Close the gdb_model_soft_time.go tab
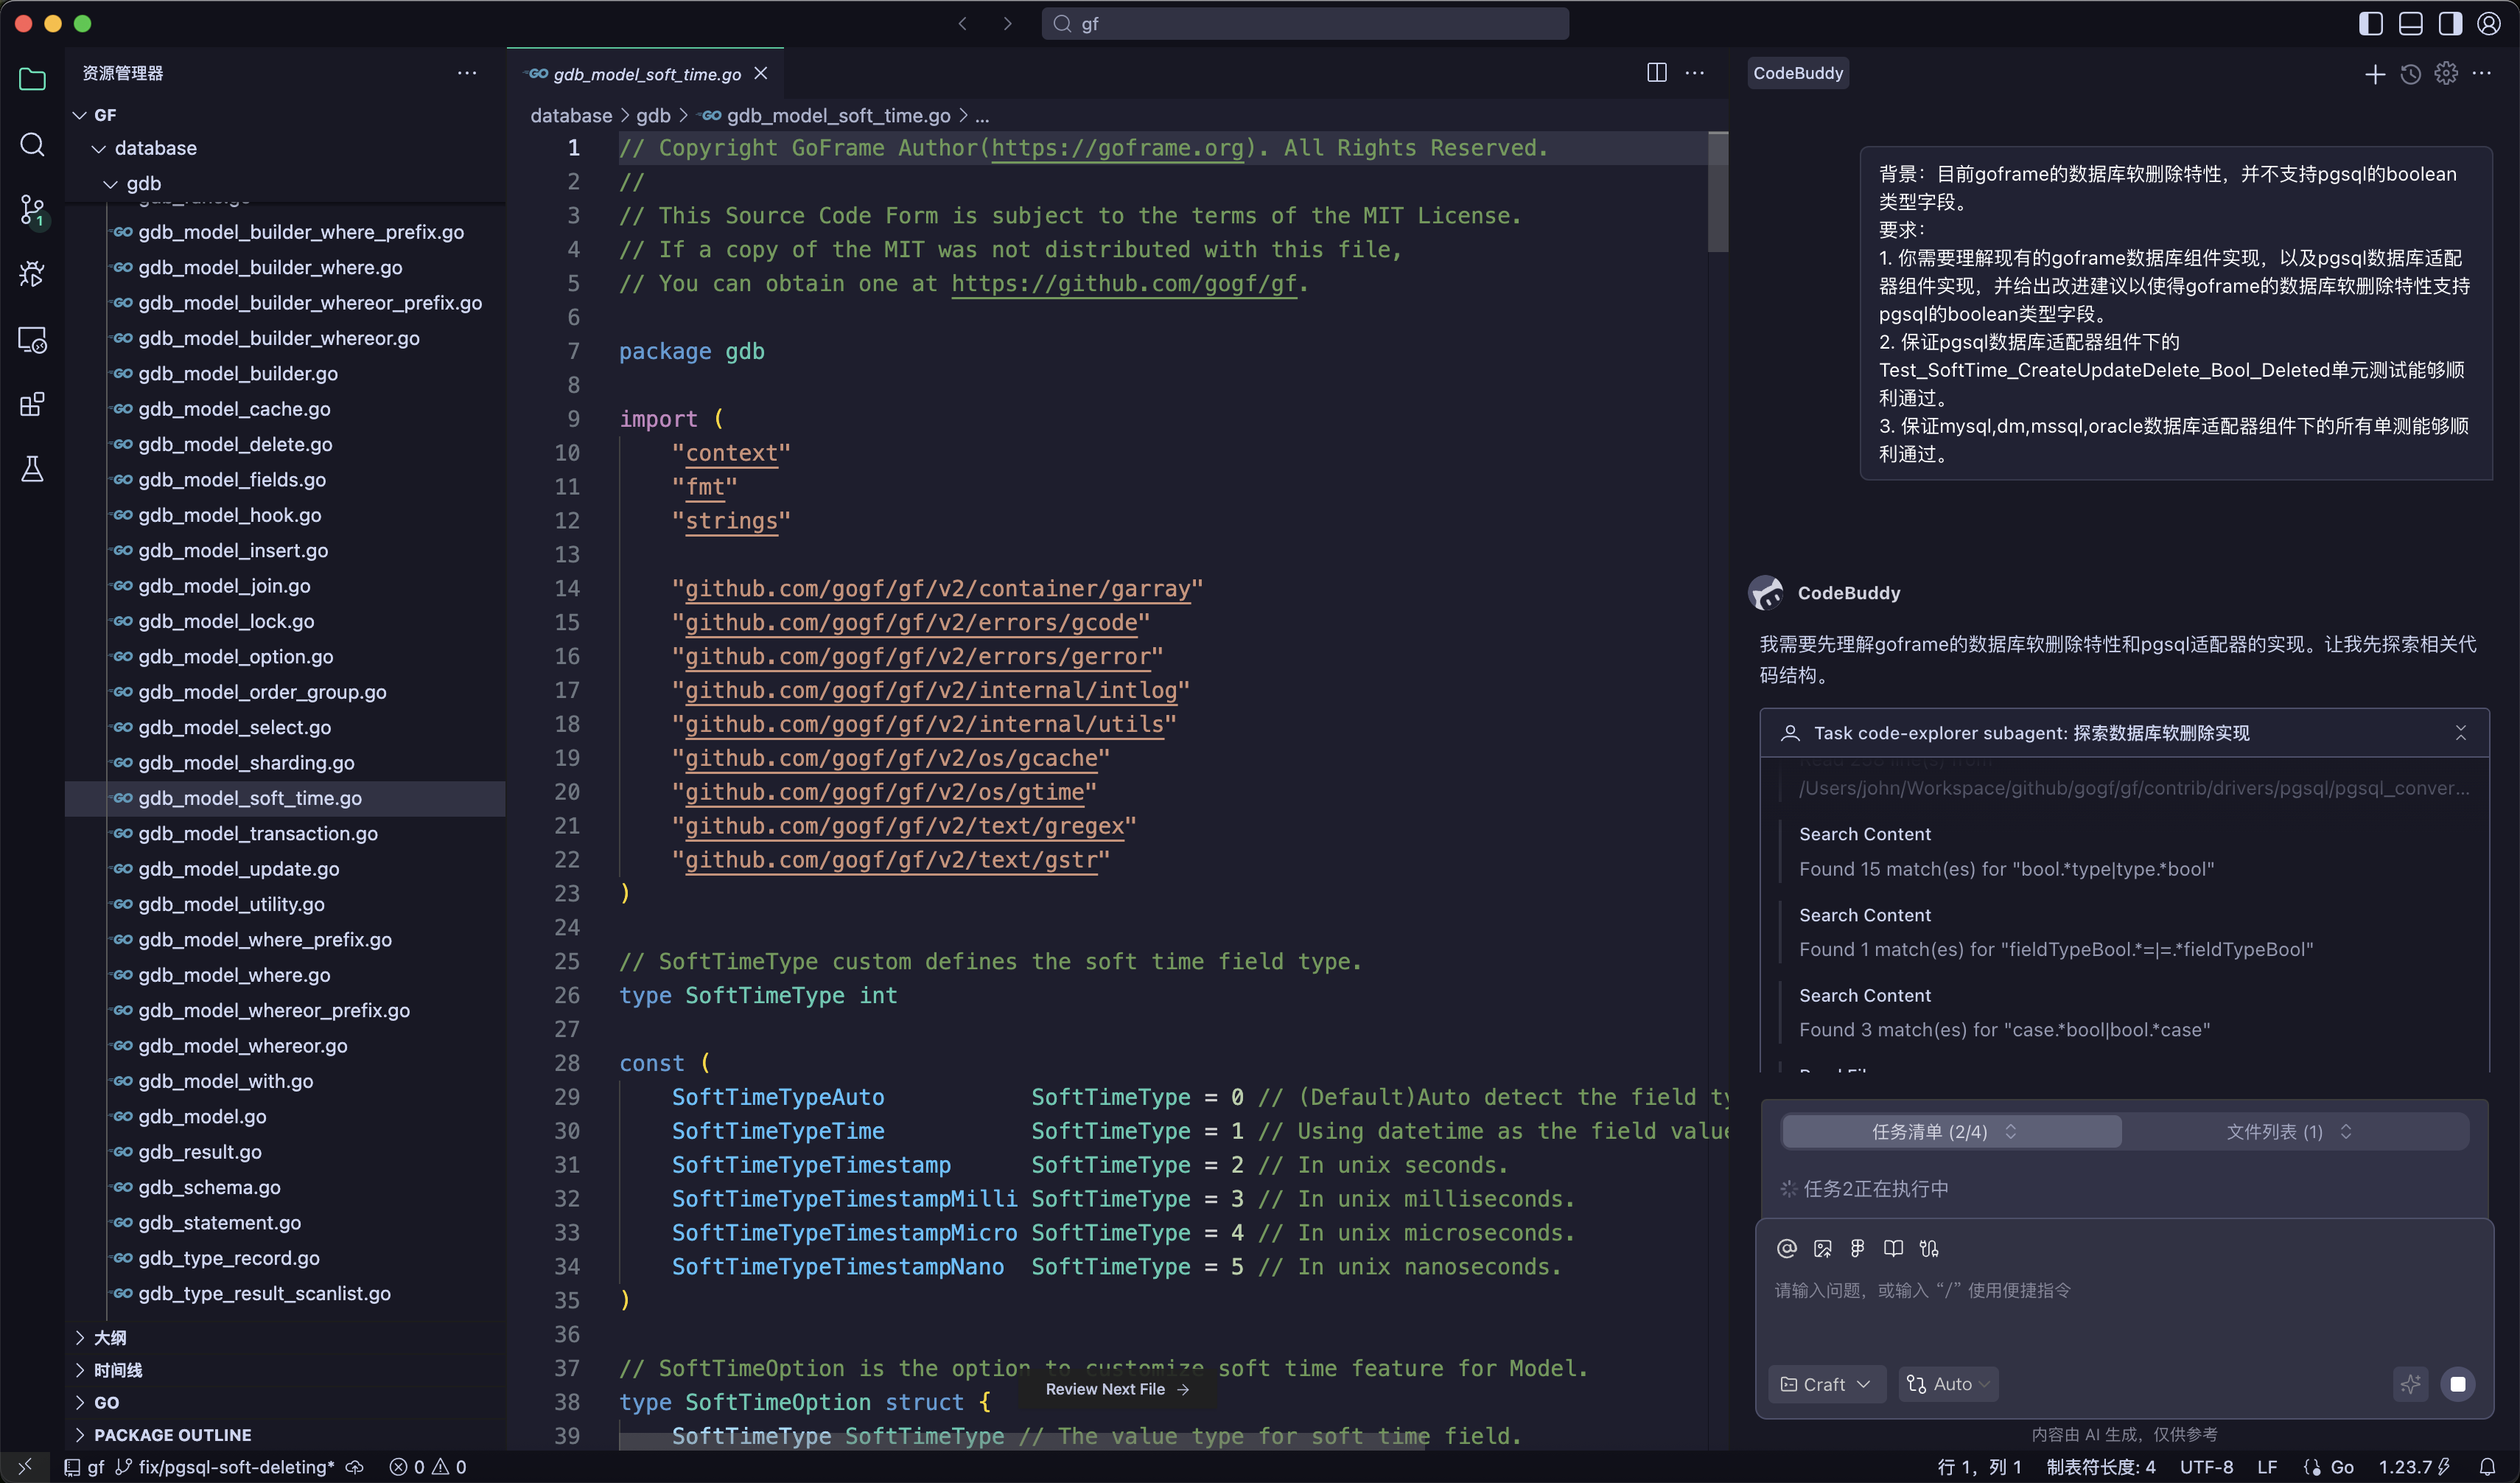Screen dimensions: 2520x1483 pyautogui.click(x=761, y=73)
